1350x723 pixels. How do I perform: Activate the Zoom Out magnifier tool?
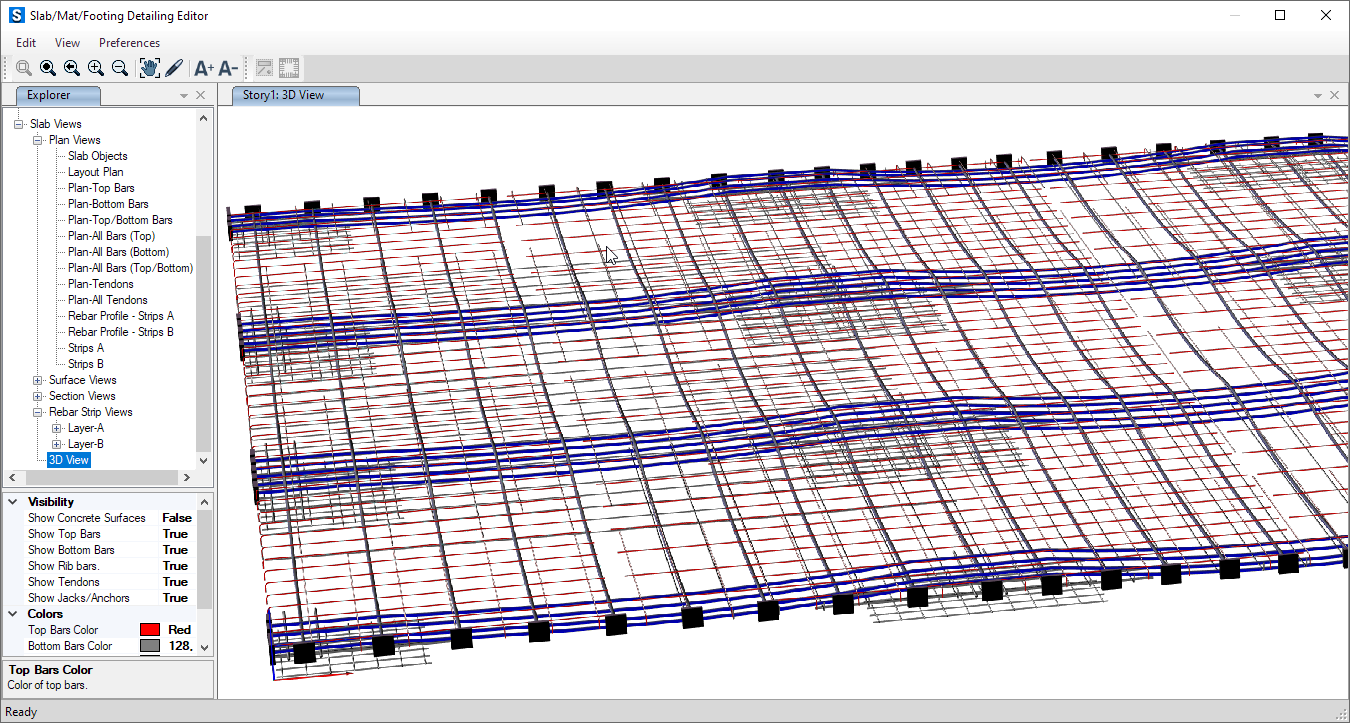tap(119, 67)
